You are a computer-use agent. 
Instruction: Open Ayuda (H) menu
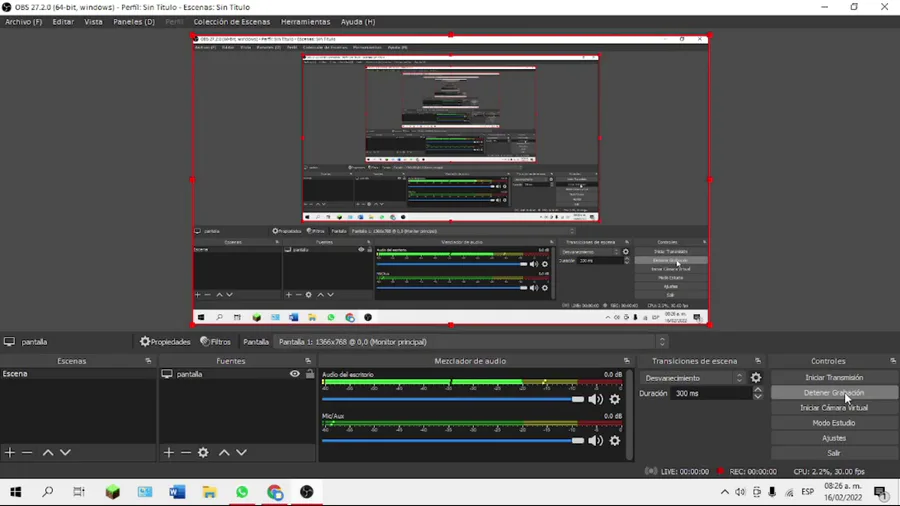[x=358, y=22]
